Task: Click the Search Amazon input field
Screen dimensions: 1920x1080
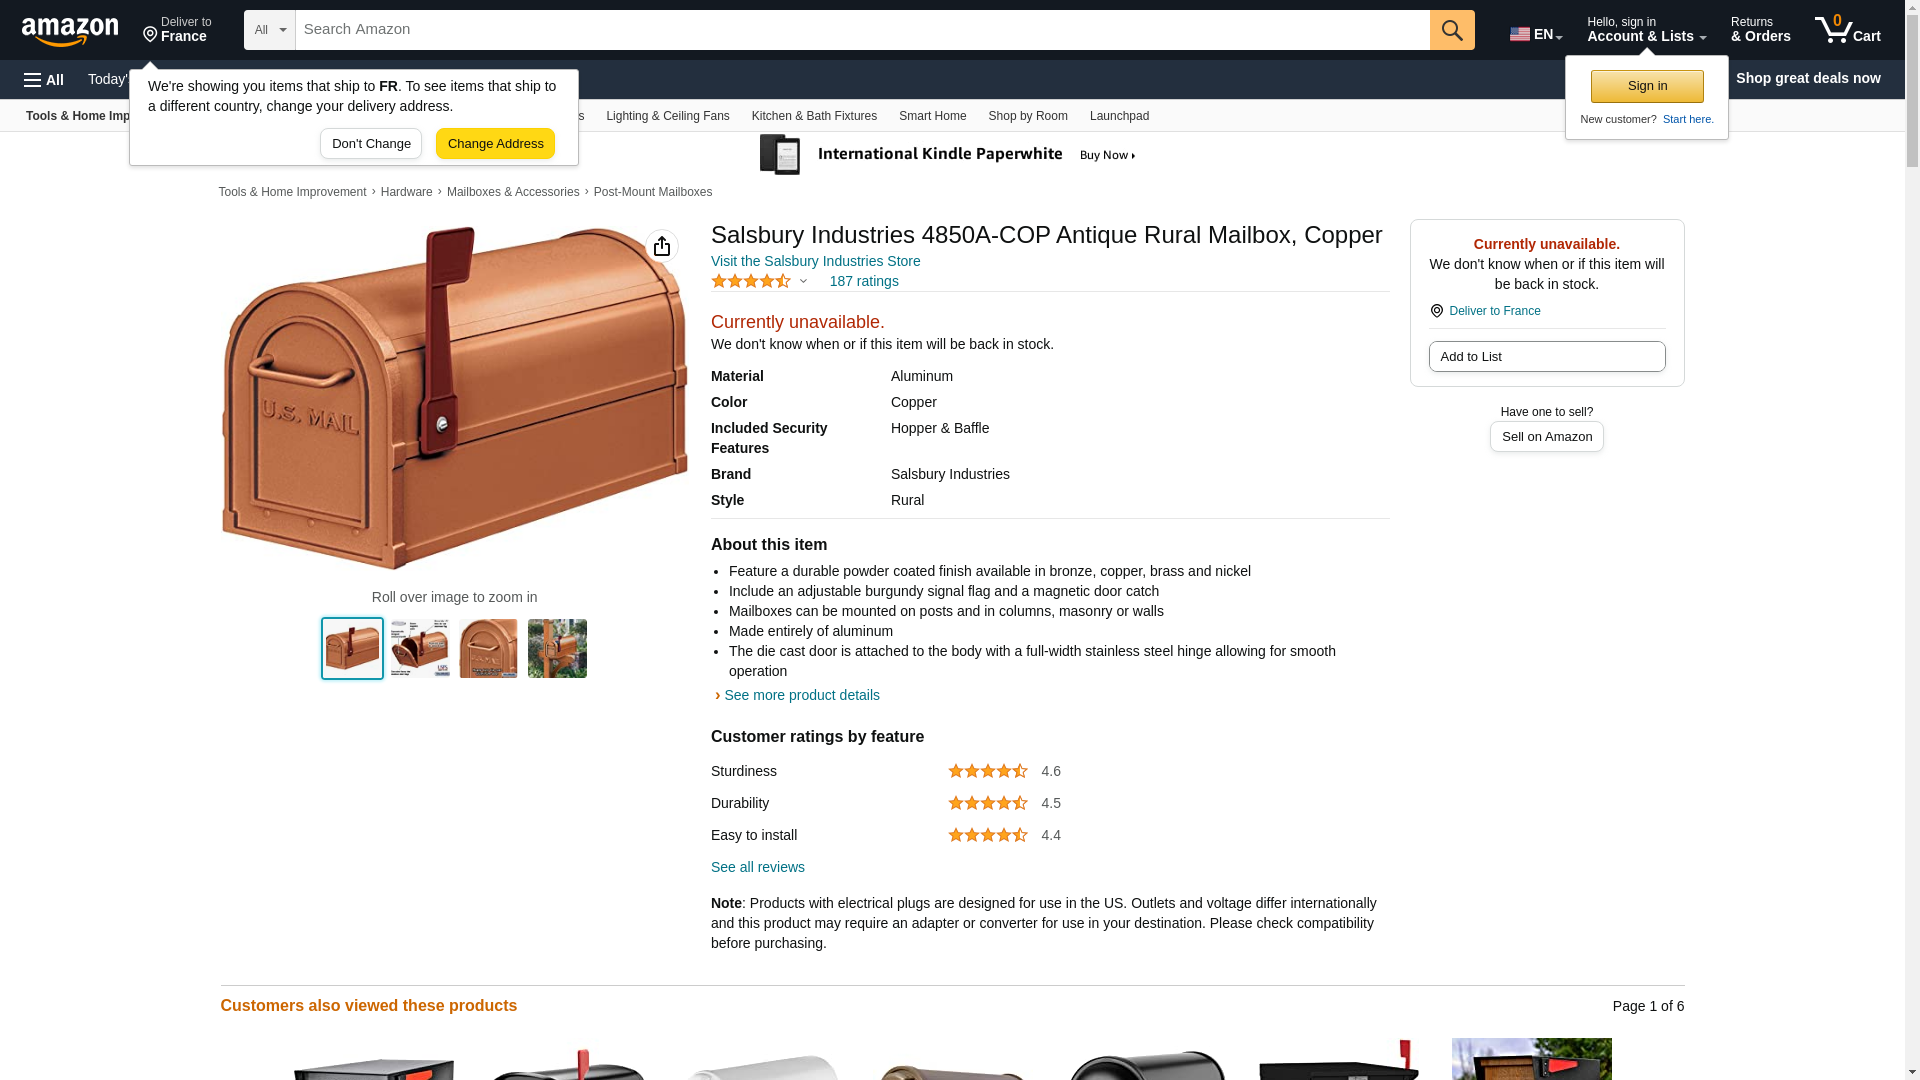Action: click(863, 30)
